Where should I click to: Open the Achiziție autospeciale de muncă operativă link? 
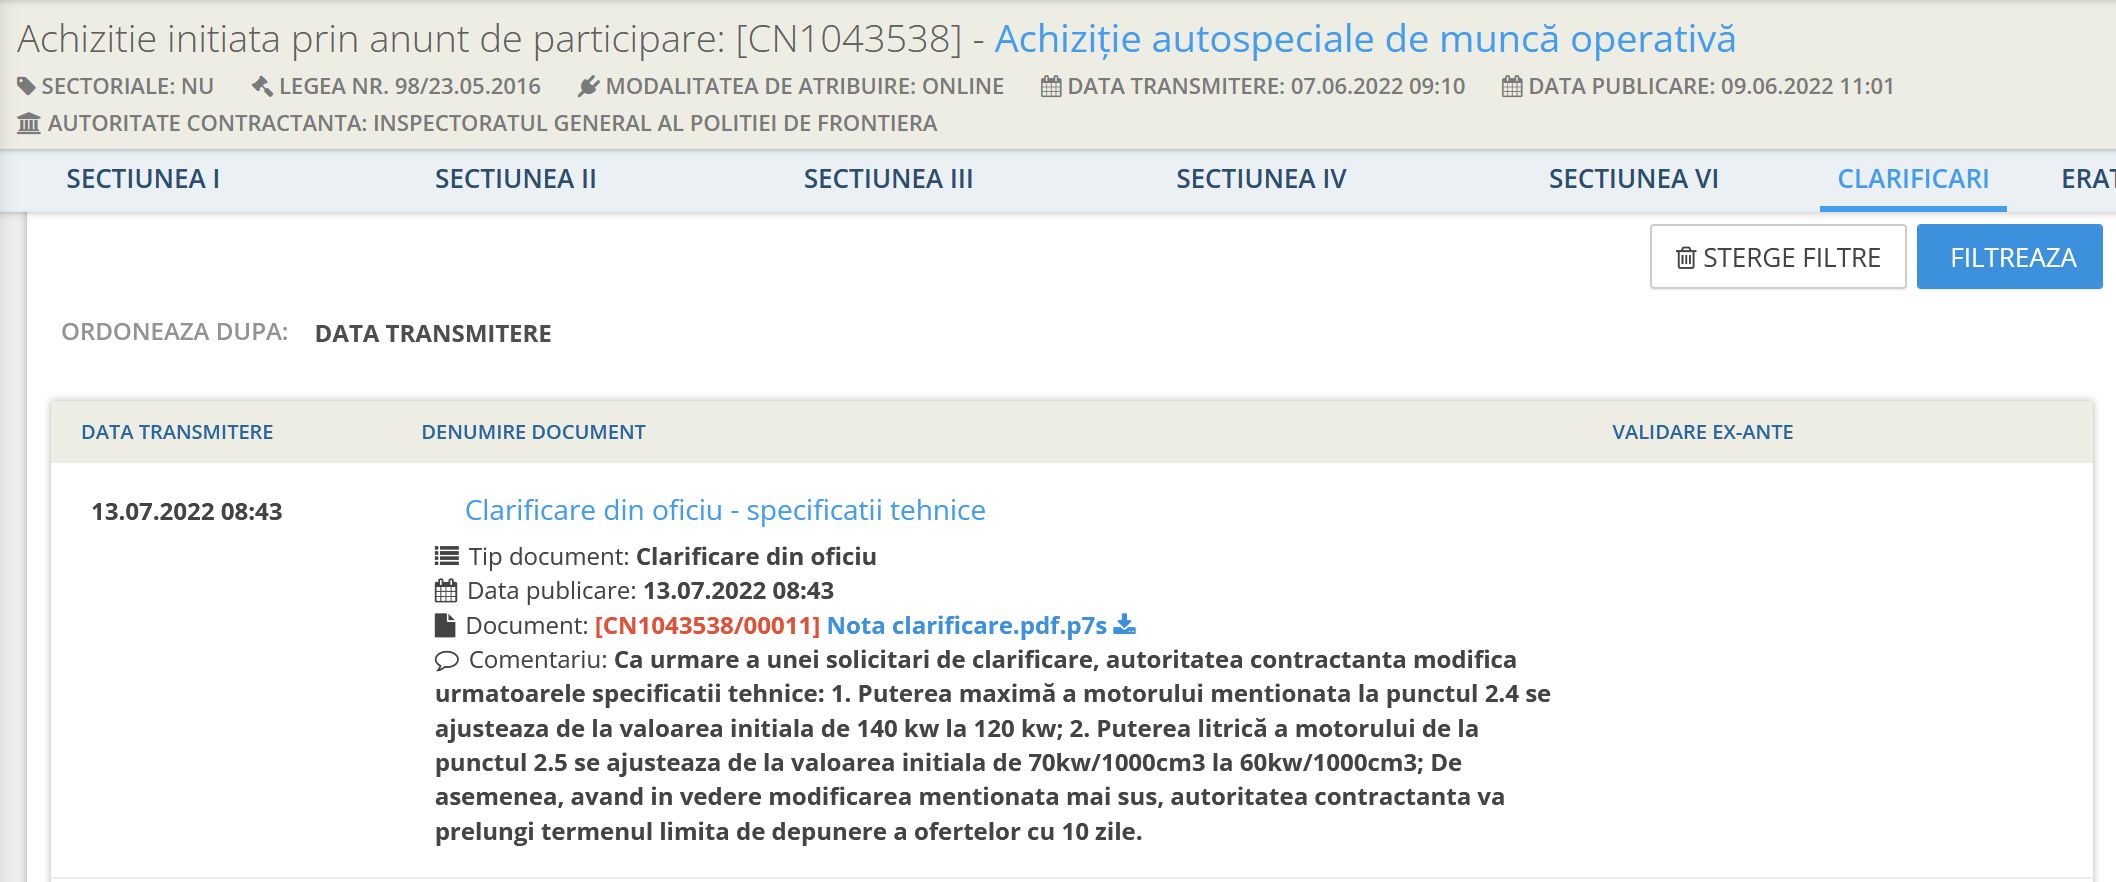point(1364,39)
